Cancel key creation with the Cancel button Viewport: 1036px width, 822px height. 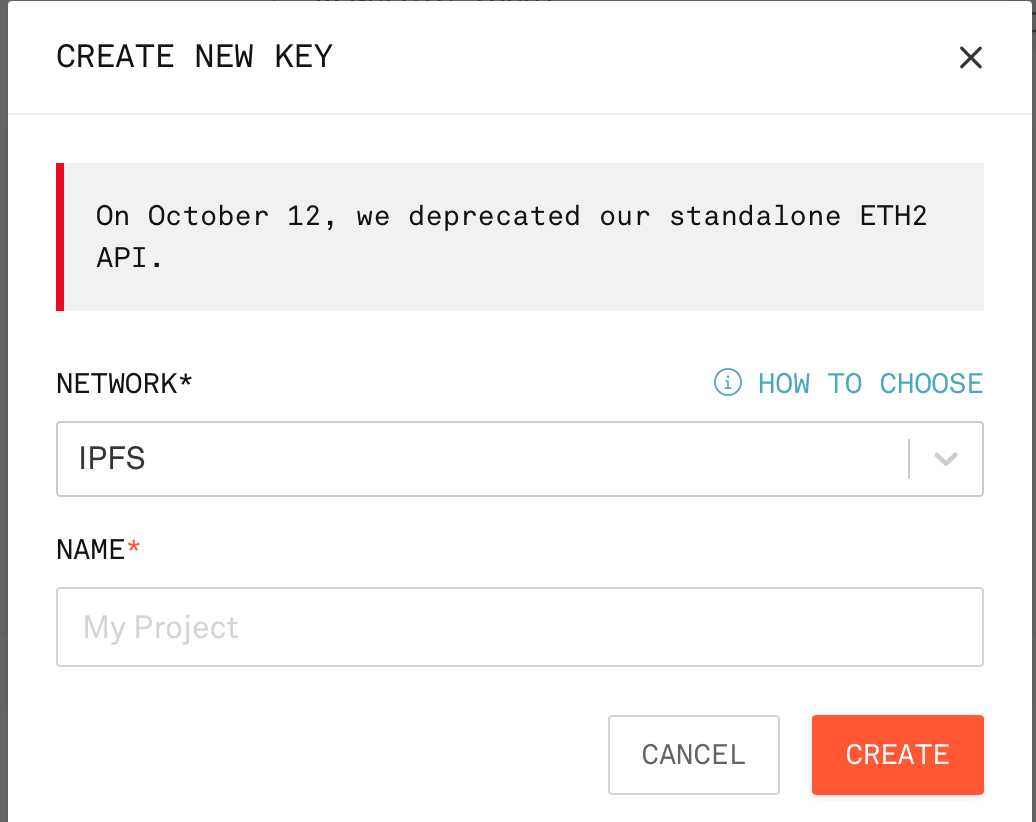(694, 755)
